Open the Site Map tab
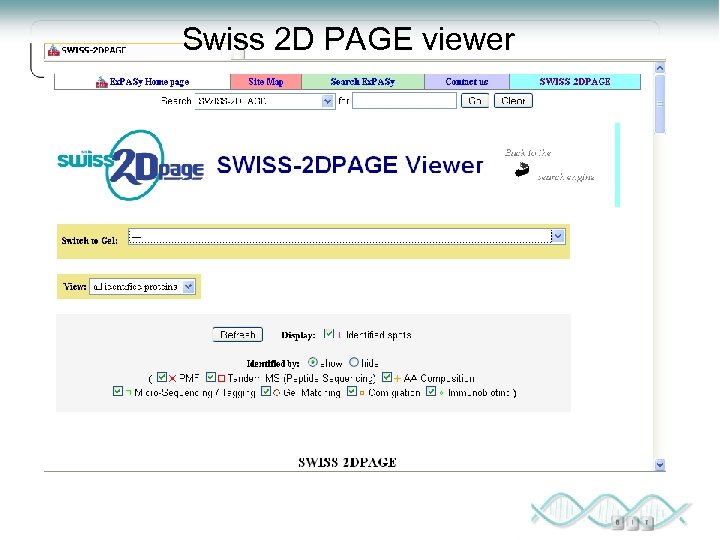Viewport: 720px width, 540px height. click(x=266, y=82)
